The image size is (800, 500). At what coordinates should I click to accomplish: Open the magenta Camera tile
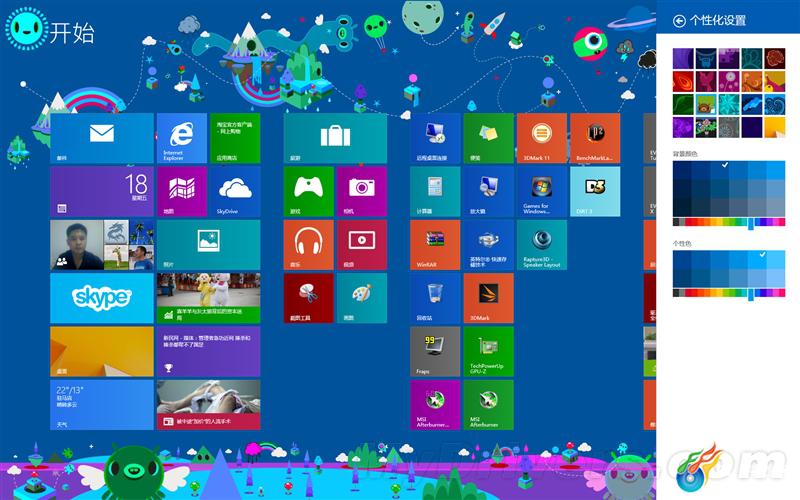click(362, 192)
